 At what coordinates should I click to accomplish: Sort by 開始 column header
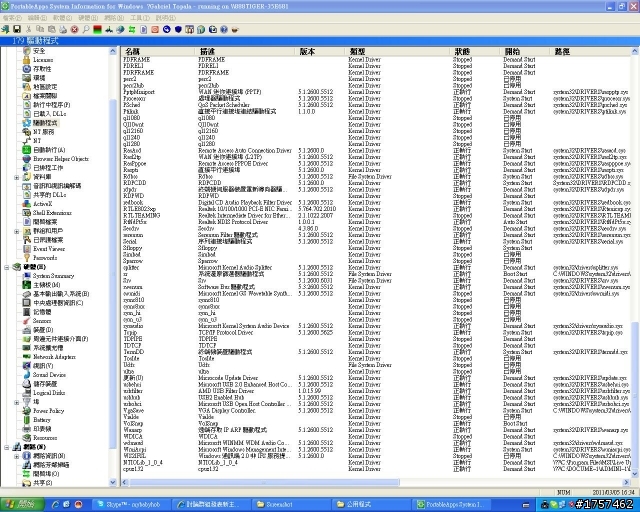525,51
